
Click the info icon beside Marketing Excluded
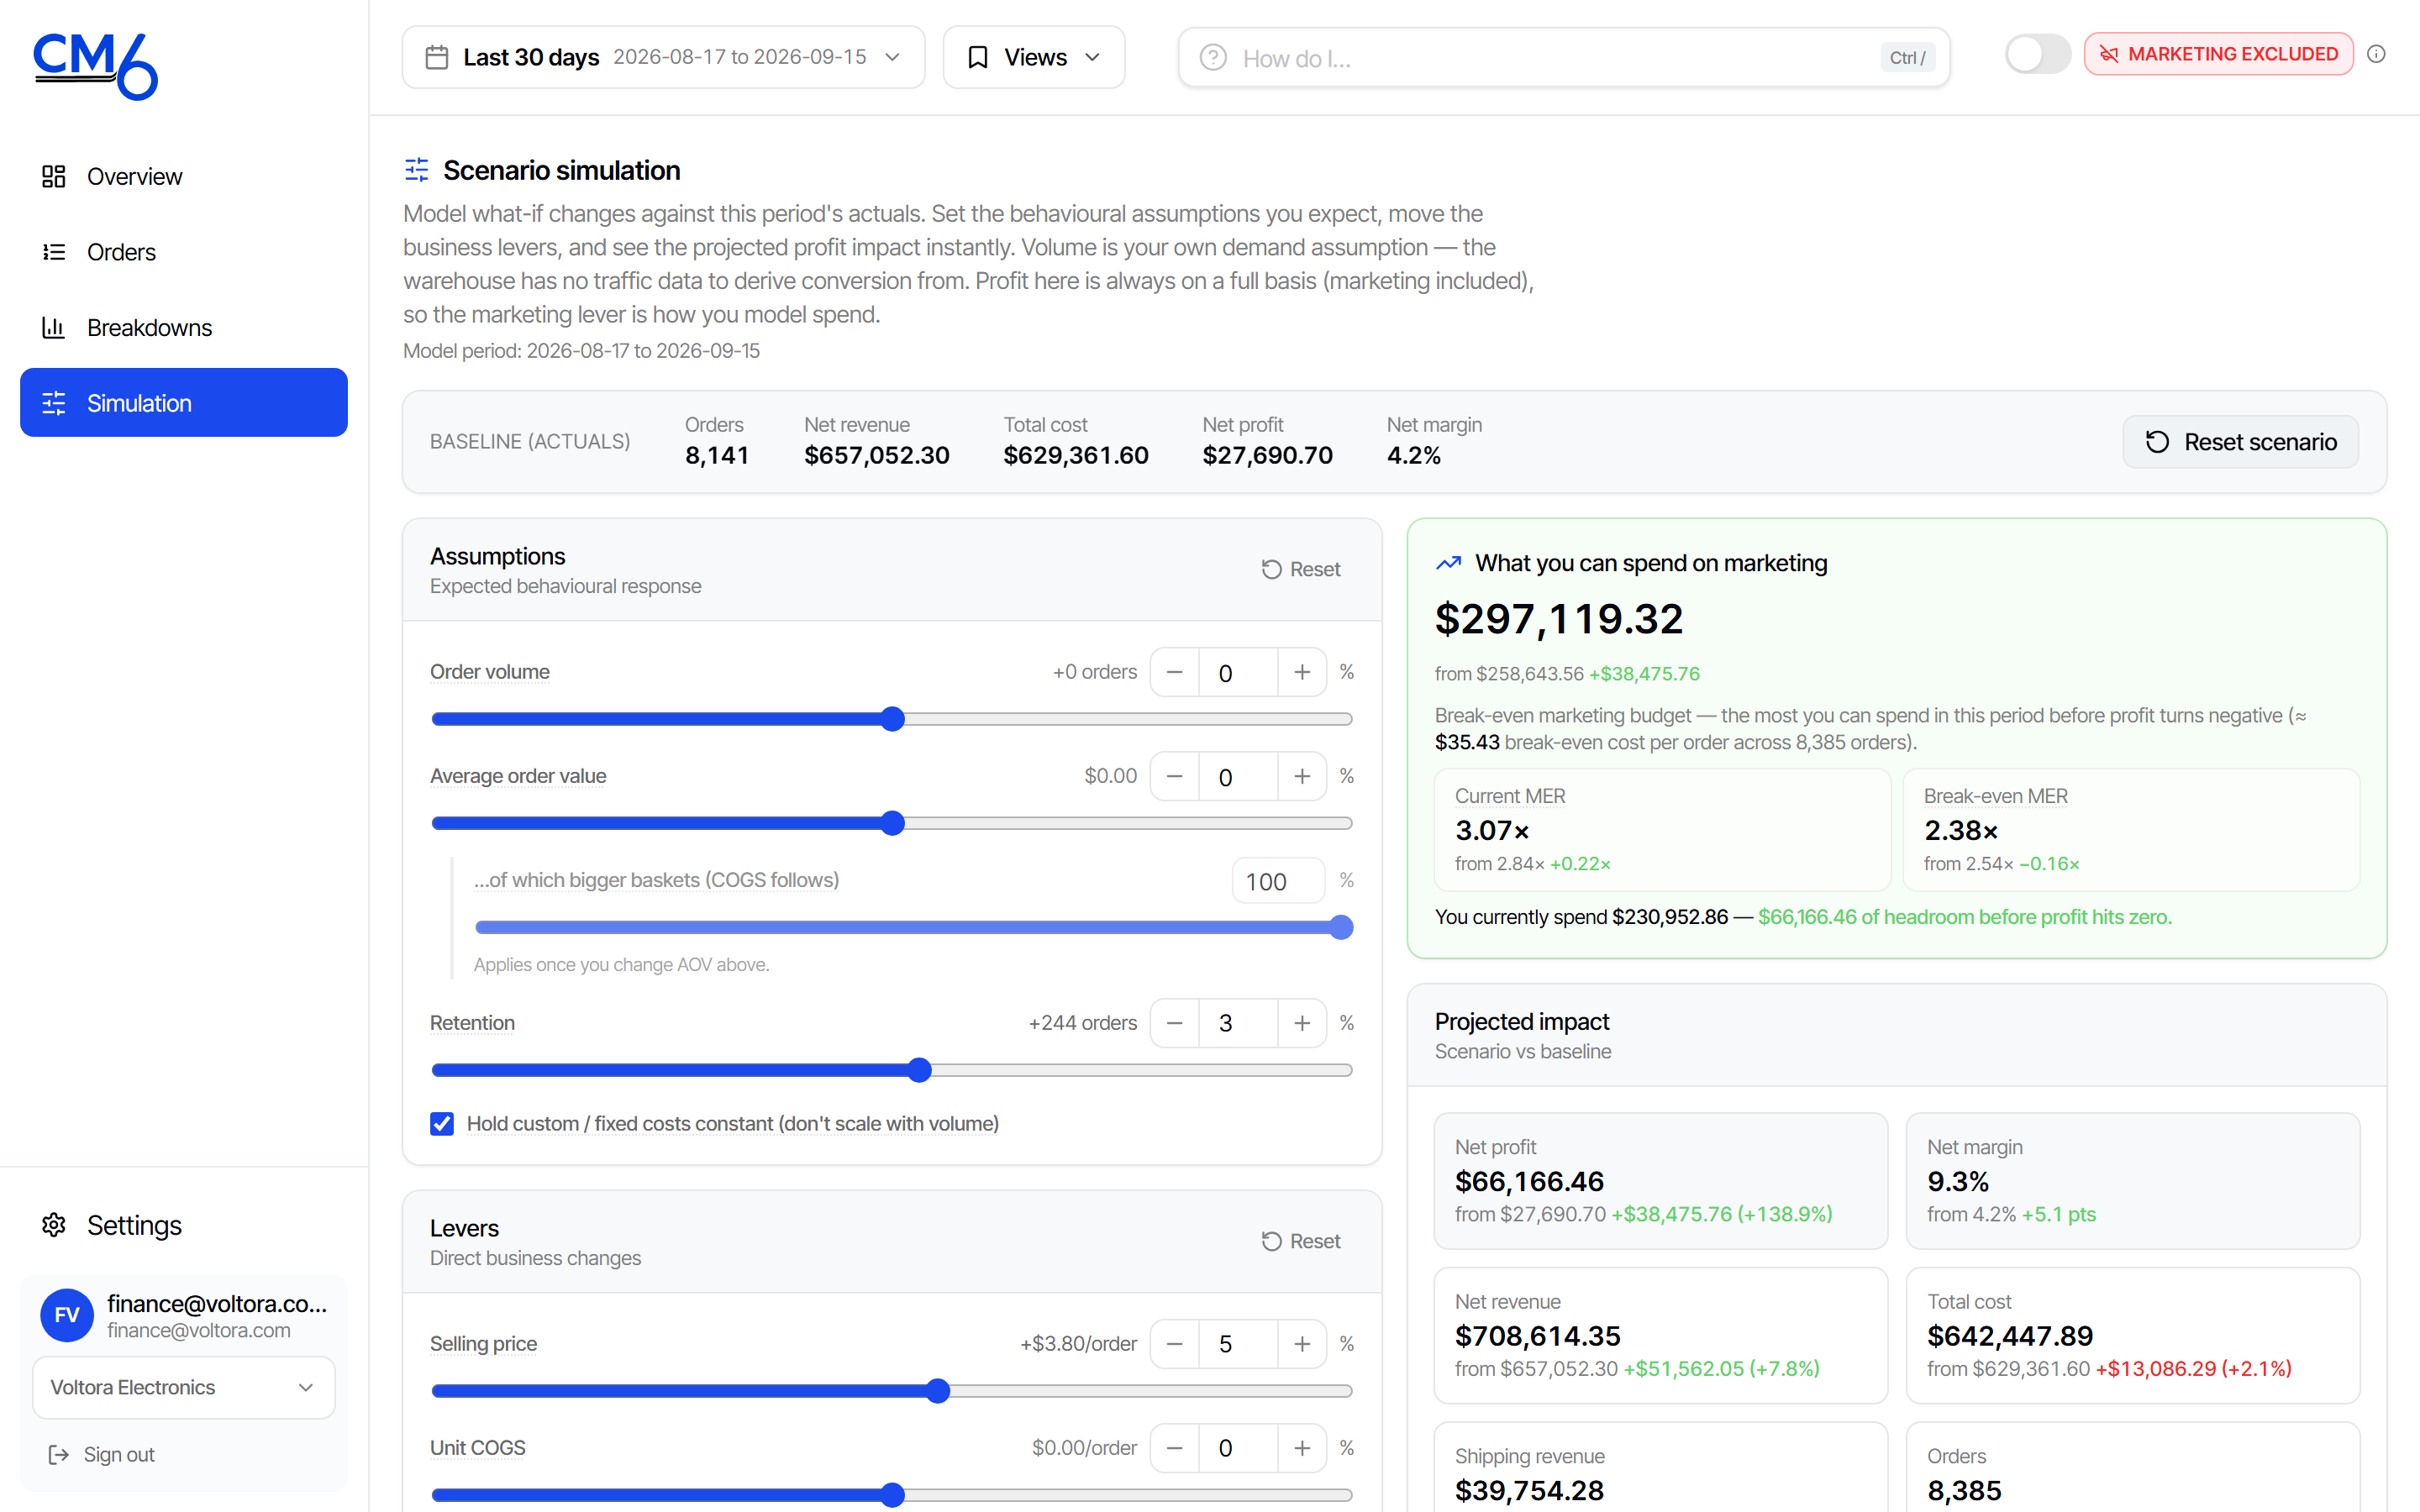point(2377,55)
